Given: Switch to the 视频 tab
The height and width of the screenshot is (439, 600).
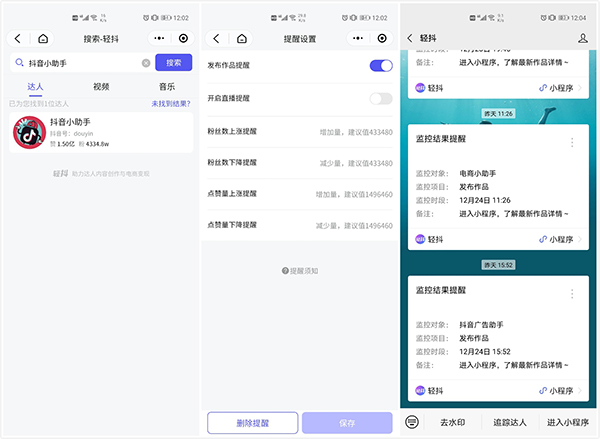Looking at the screenshot, I should 100,87.
